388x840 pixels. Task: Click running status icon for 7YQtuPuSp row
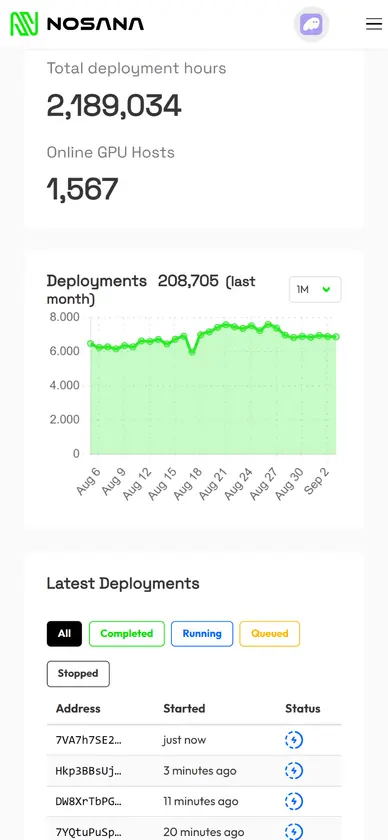click(x=294, y=832)
